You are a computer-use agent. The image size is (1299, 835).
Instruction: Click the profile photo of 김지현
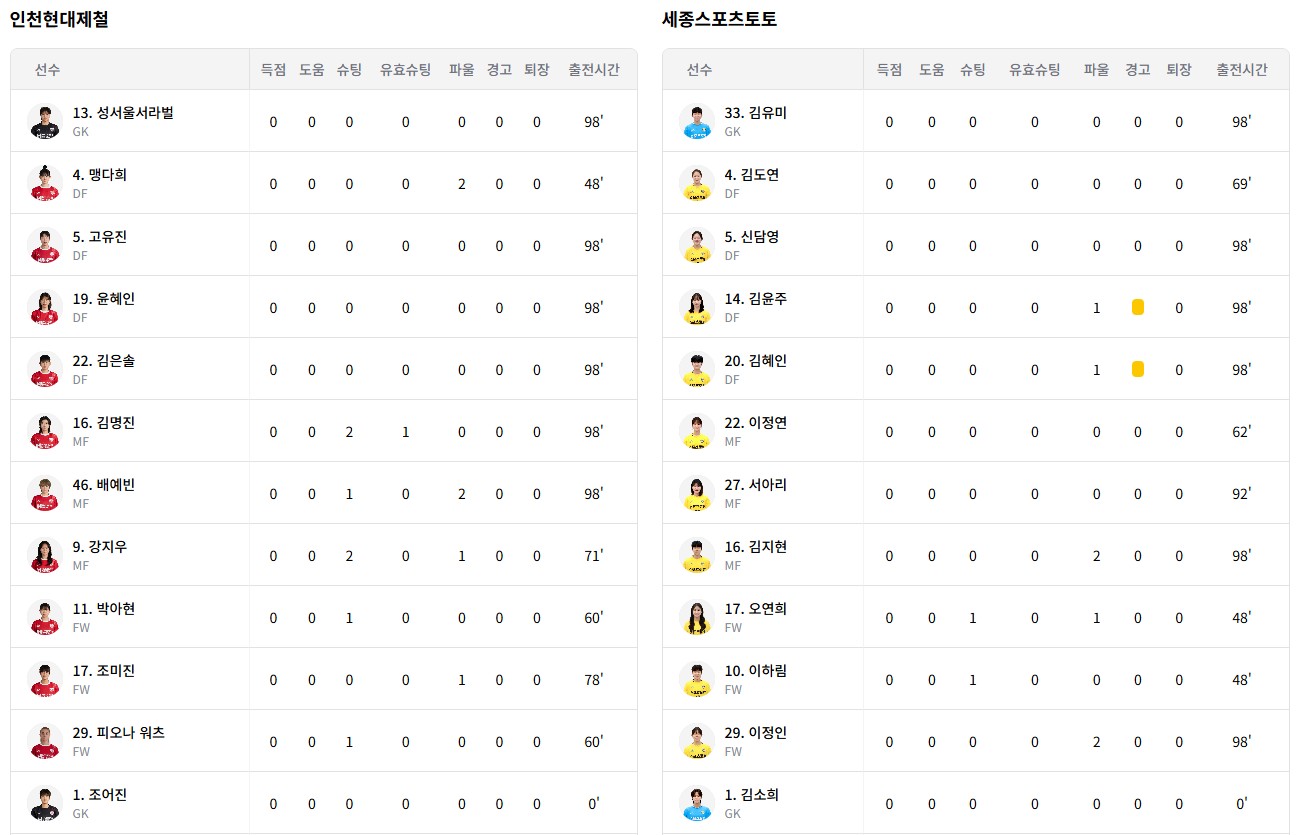point(696,555)
